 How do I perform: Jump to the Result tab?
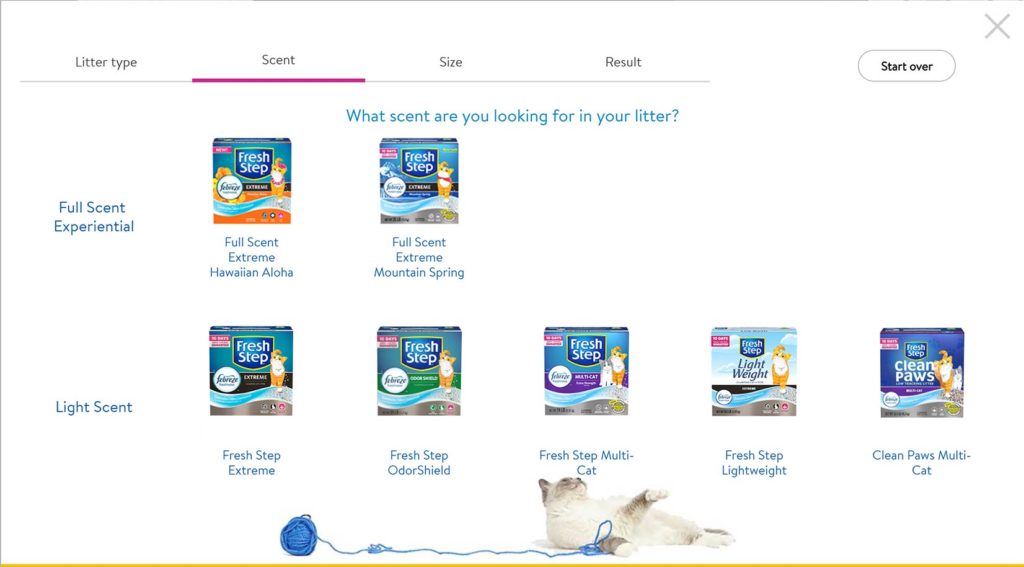[623, 62]
